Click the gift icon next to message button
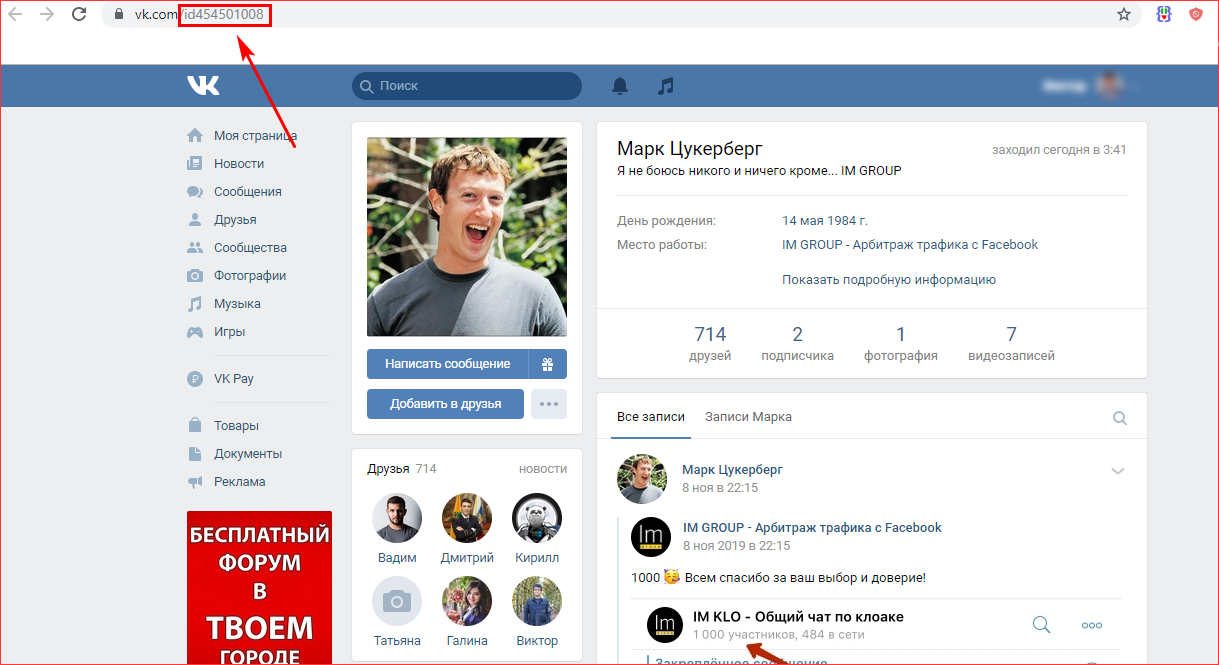The image size is (1219, 665). 548,364
